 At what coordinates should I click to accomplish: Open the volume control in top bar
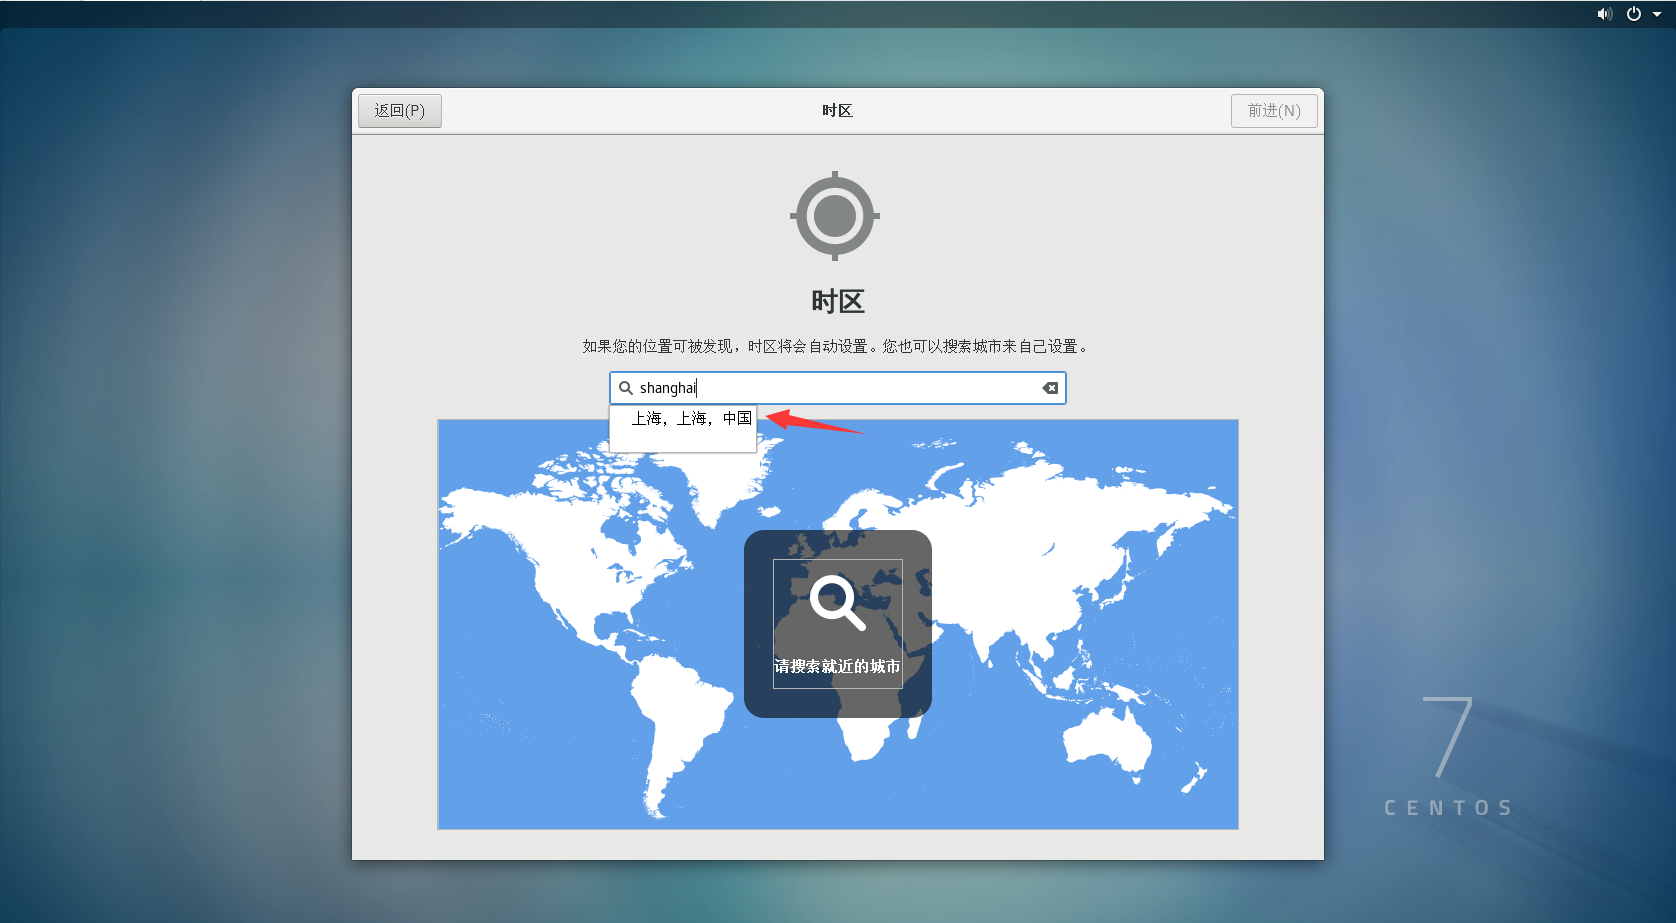(1604, 14)
